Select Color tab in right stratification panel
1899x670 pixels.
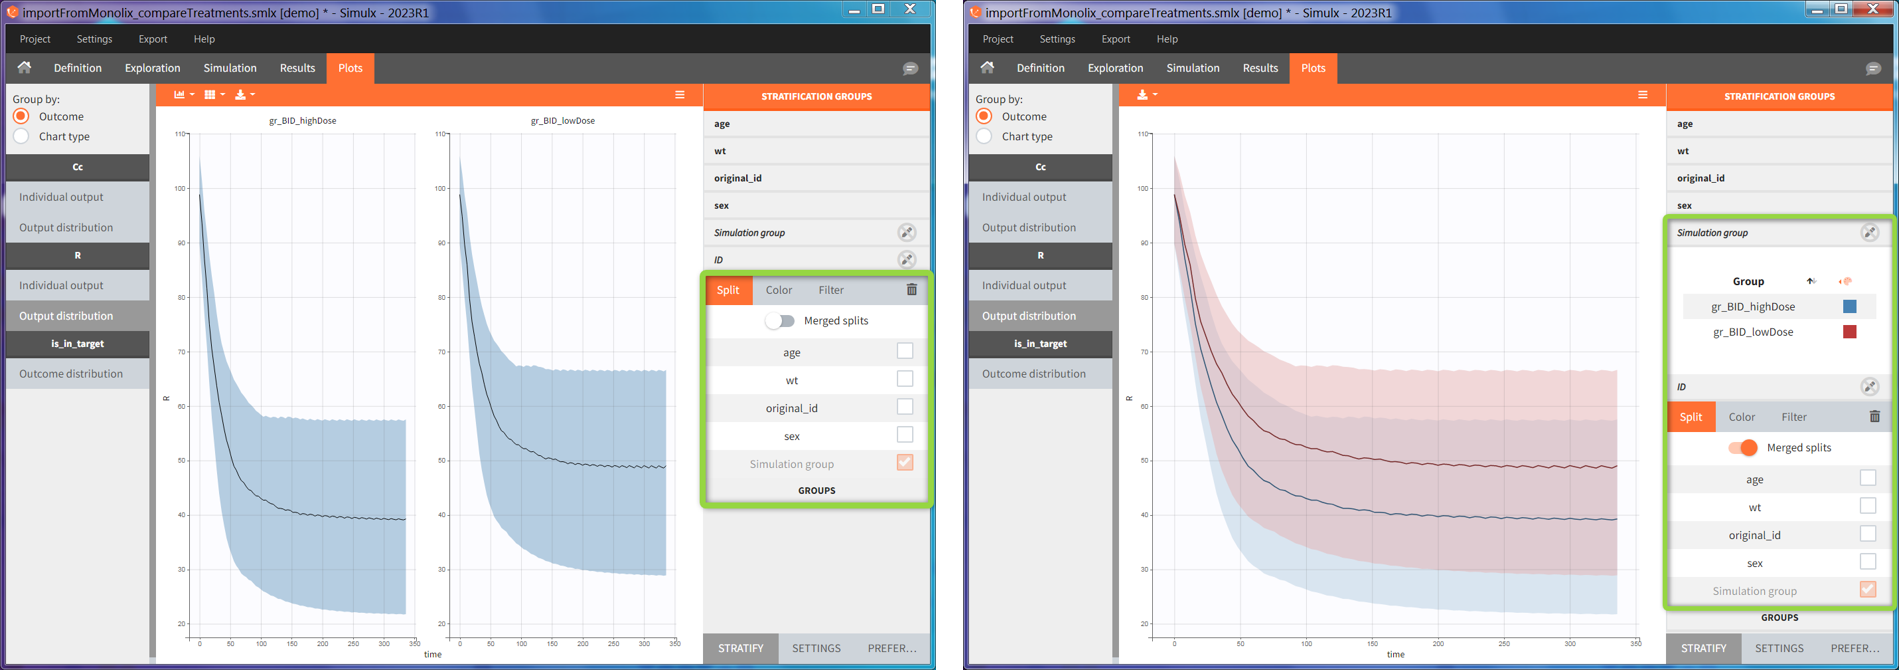click(x=1741, y=417)
